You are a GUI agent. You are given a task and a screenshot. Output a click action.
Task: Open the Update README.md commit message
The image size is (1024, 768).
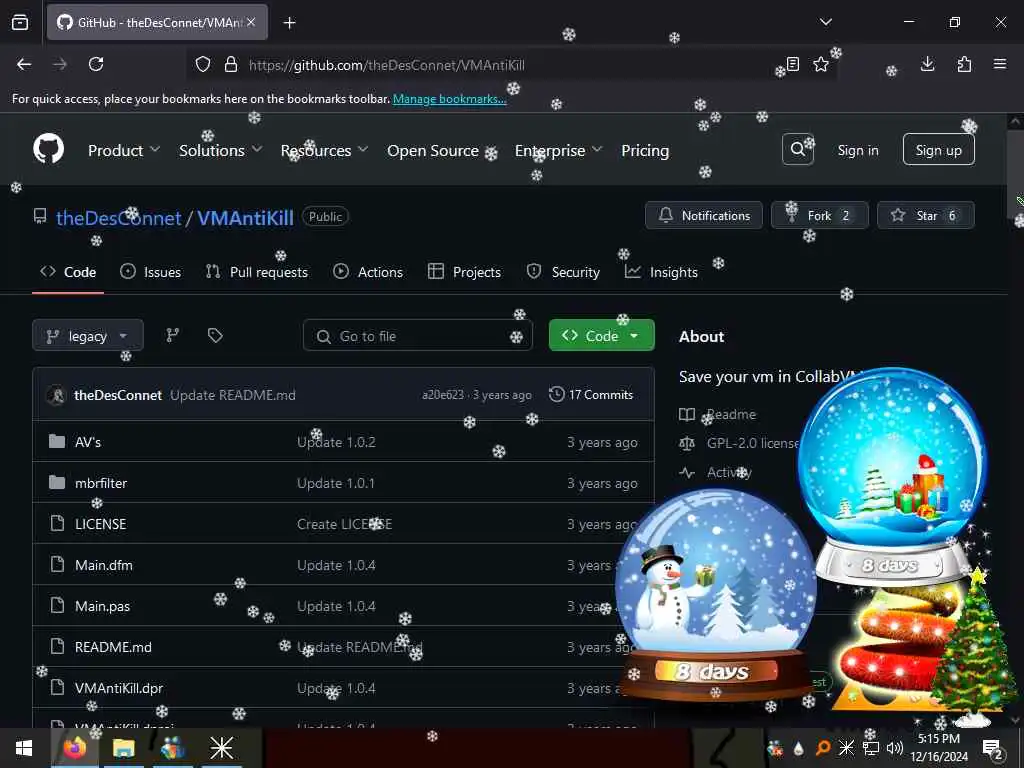click(232, 394)
